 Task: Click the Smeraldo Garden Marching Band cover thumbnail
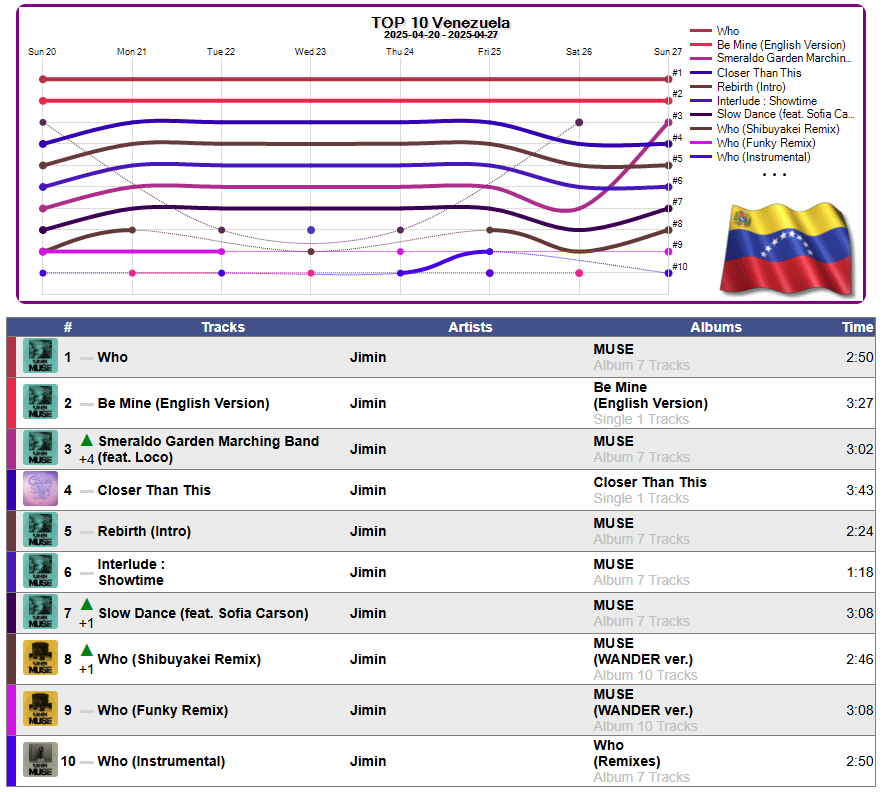[40, 448]
